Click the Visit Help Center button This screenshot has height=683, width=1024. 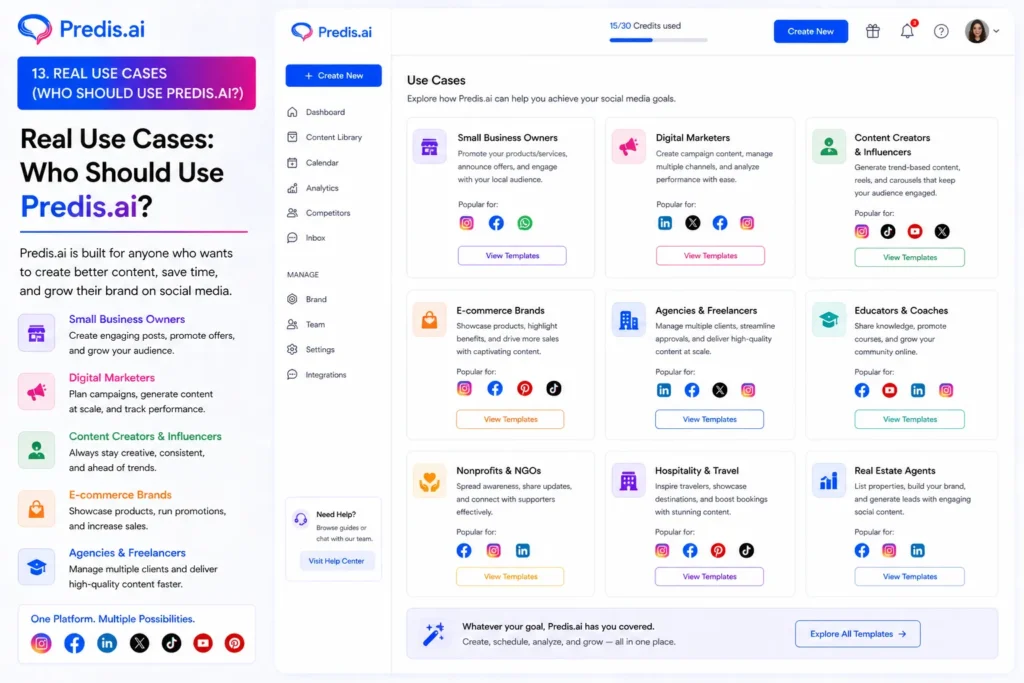click(x=336, y=561)
